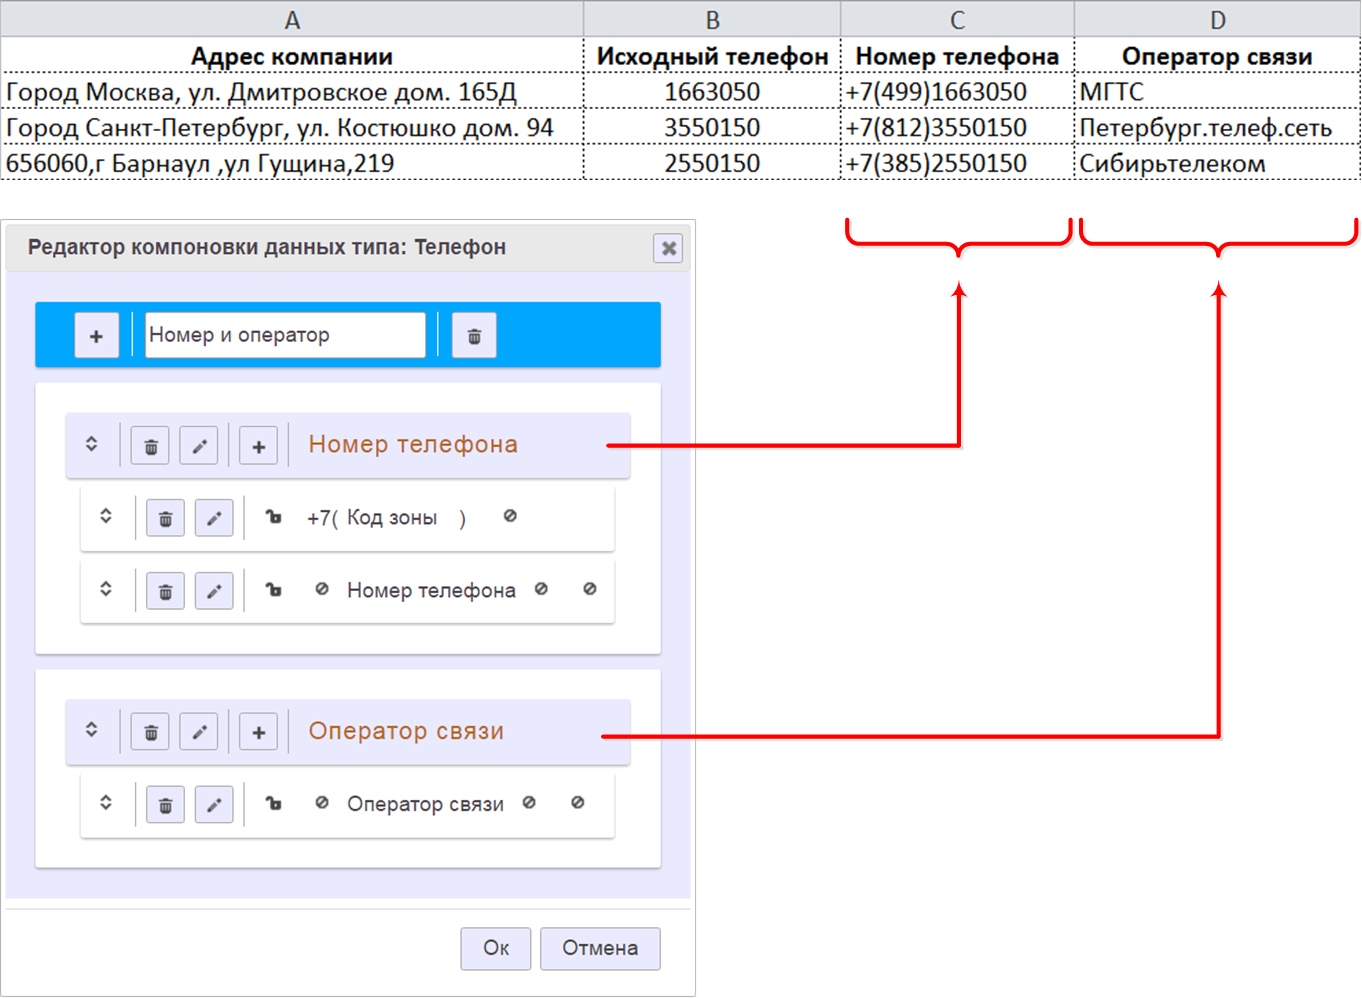Click reorder arrows of 'Оператор связи' group header

[x=91, y=731]
